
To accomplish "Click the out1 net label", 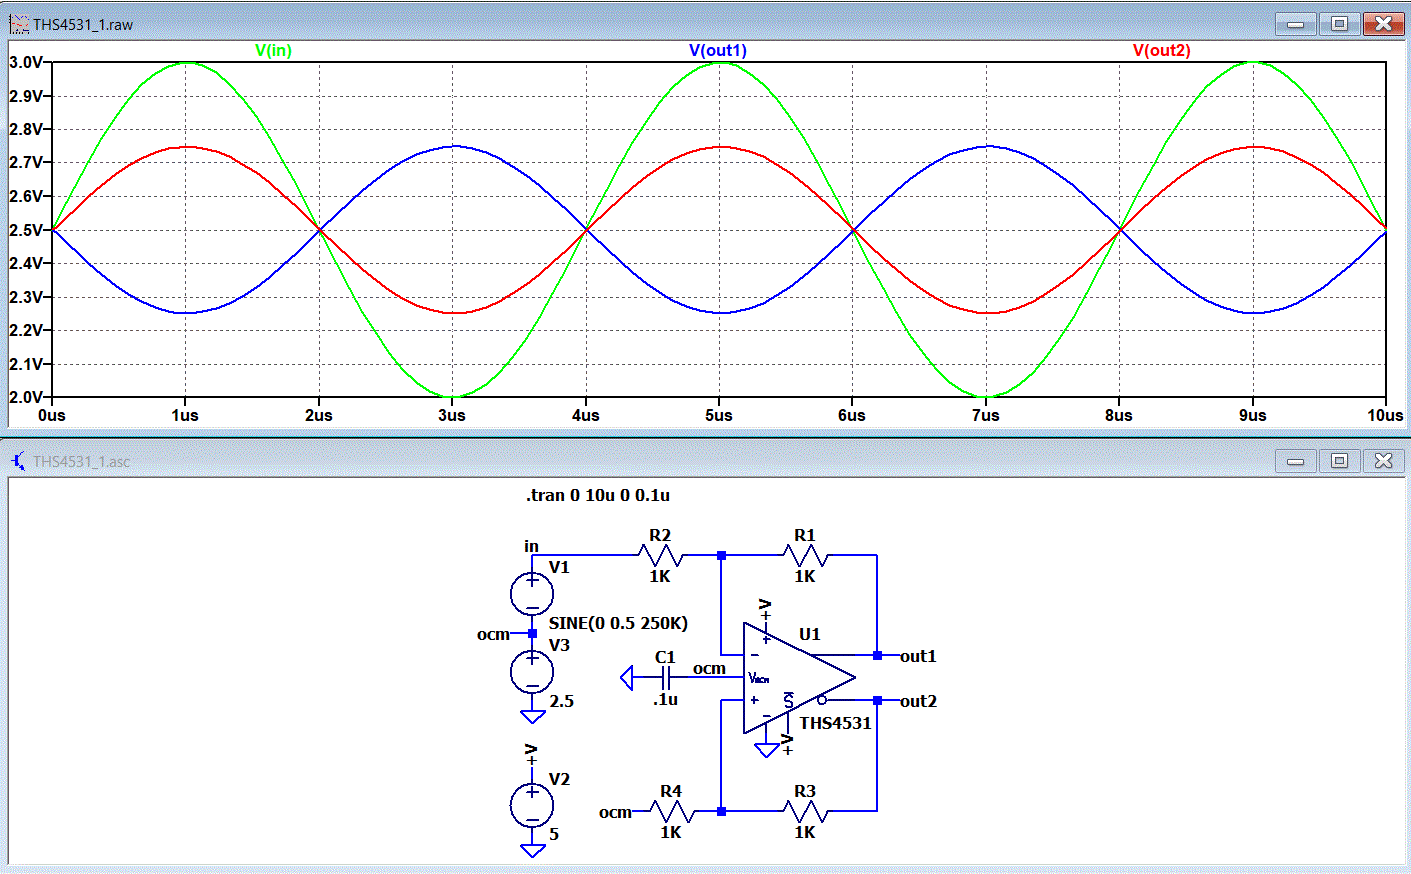I will coord(918,656).
